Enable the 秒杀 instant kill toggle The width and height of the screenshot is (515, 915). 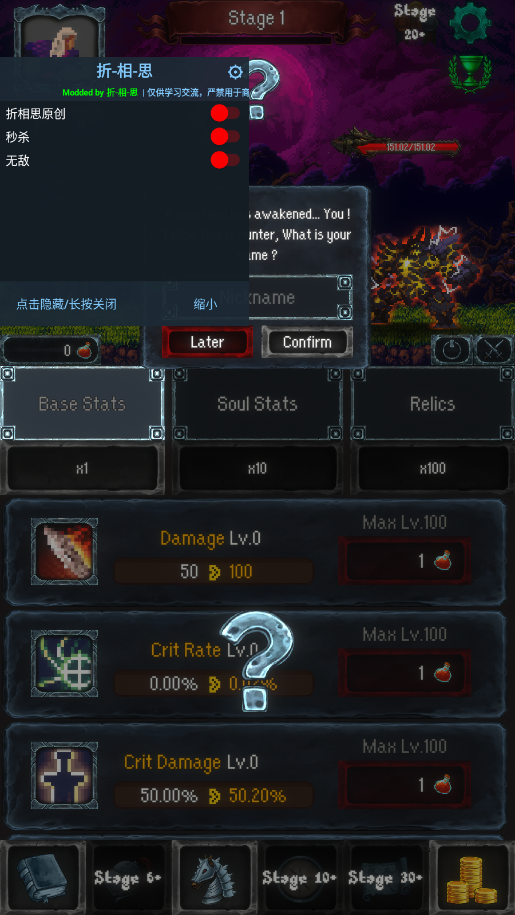225,137
